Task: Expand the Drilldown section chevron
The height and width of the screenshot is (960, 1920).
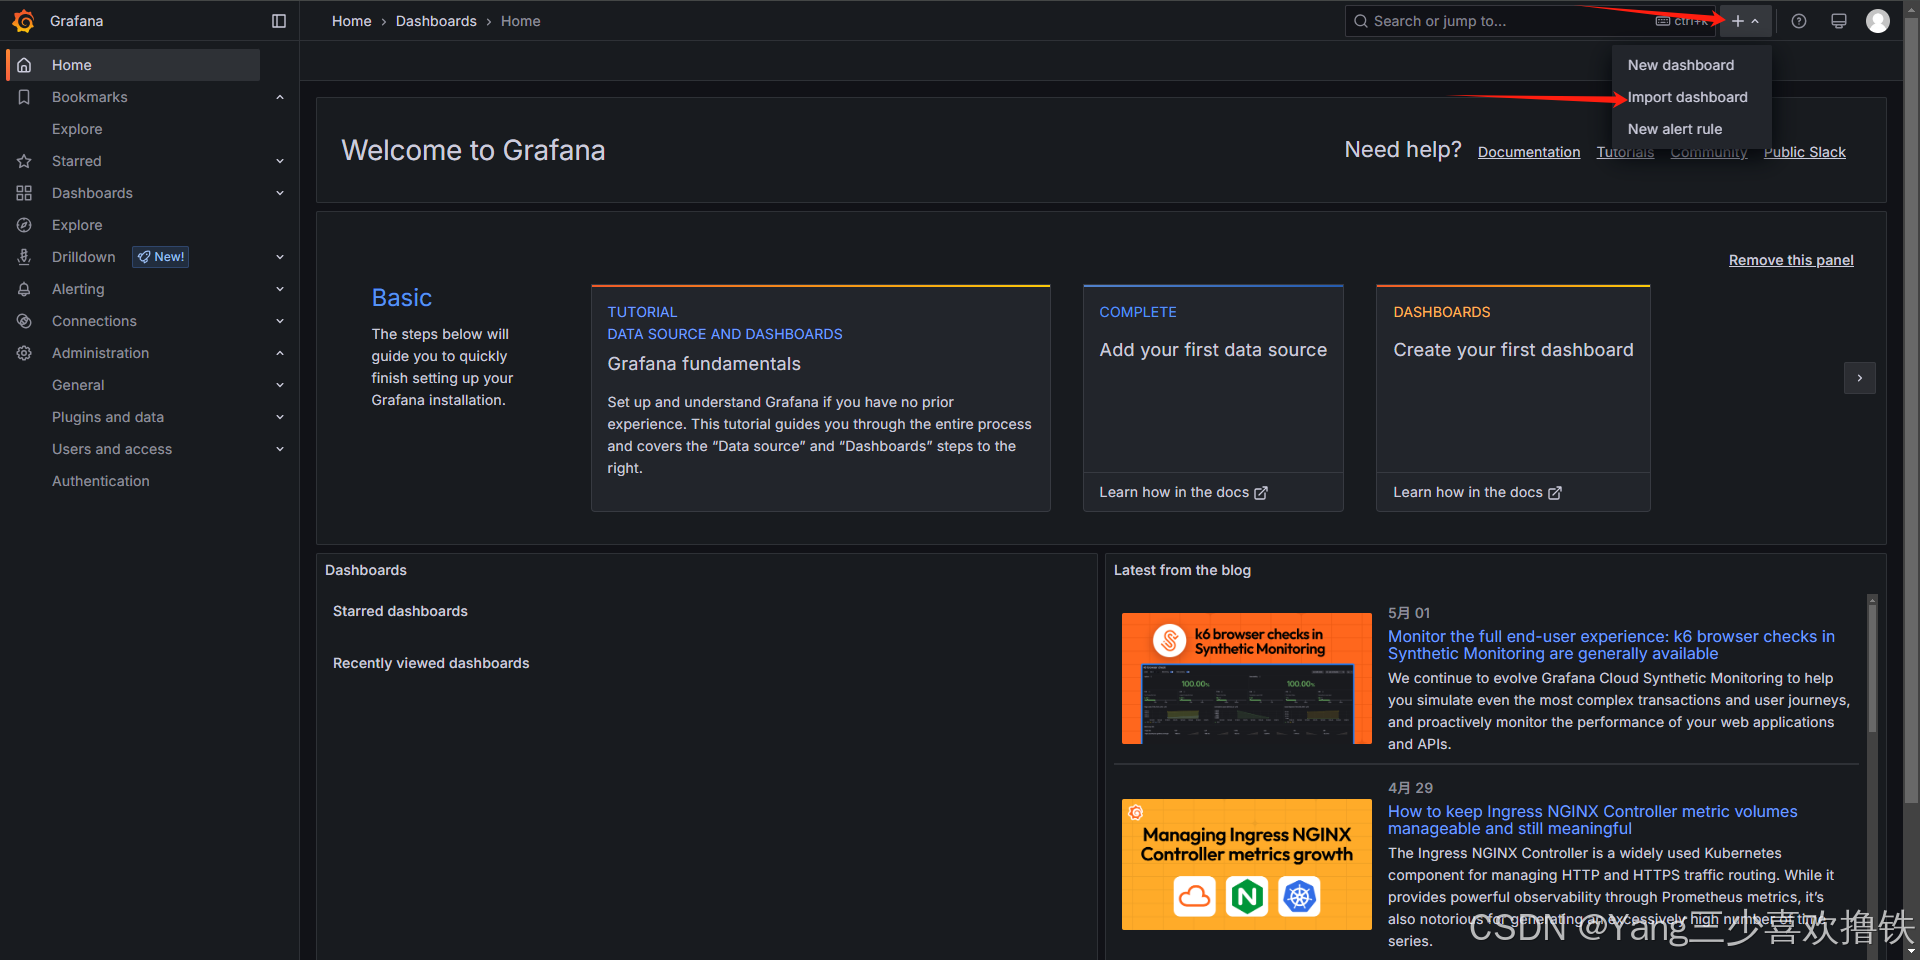Action: 280,257
